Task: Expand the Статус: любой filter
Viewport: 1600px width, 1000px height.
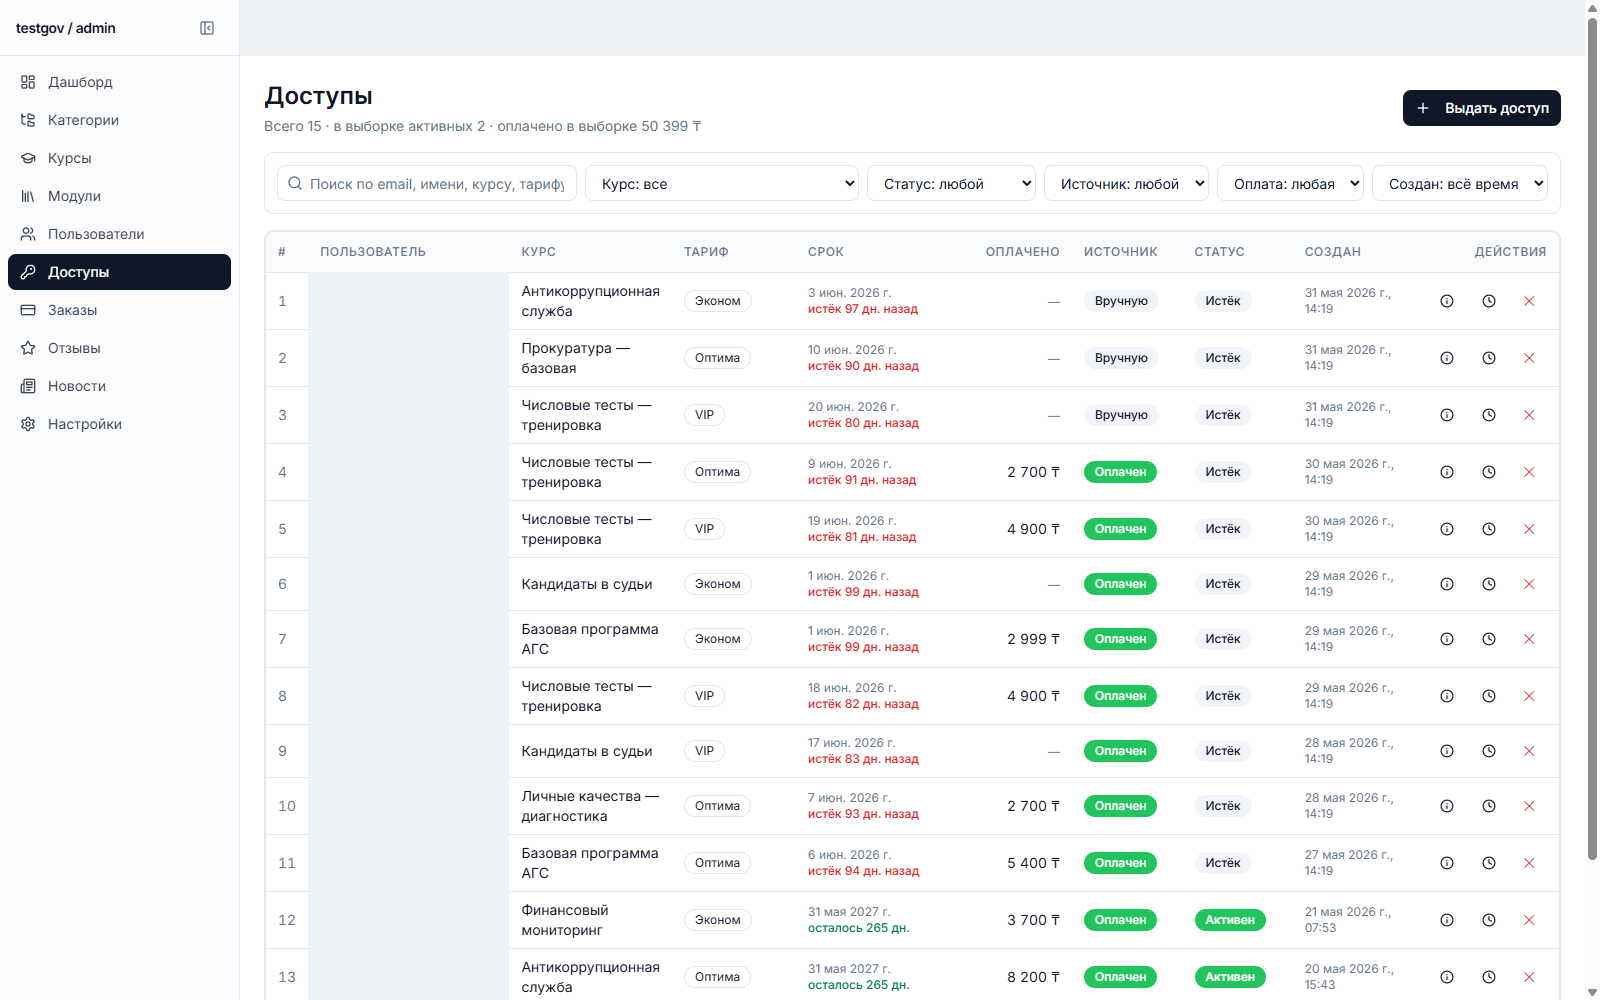Action: pos(951,183)
